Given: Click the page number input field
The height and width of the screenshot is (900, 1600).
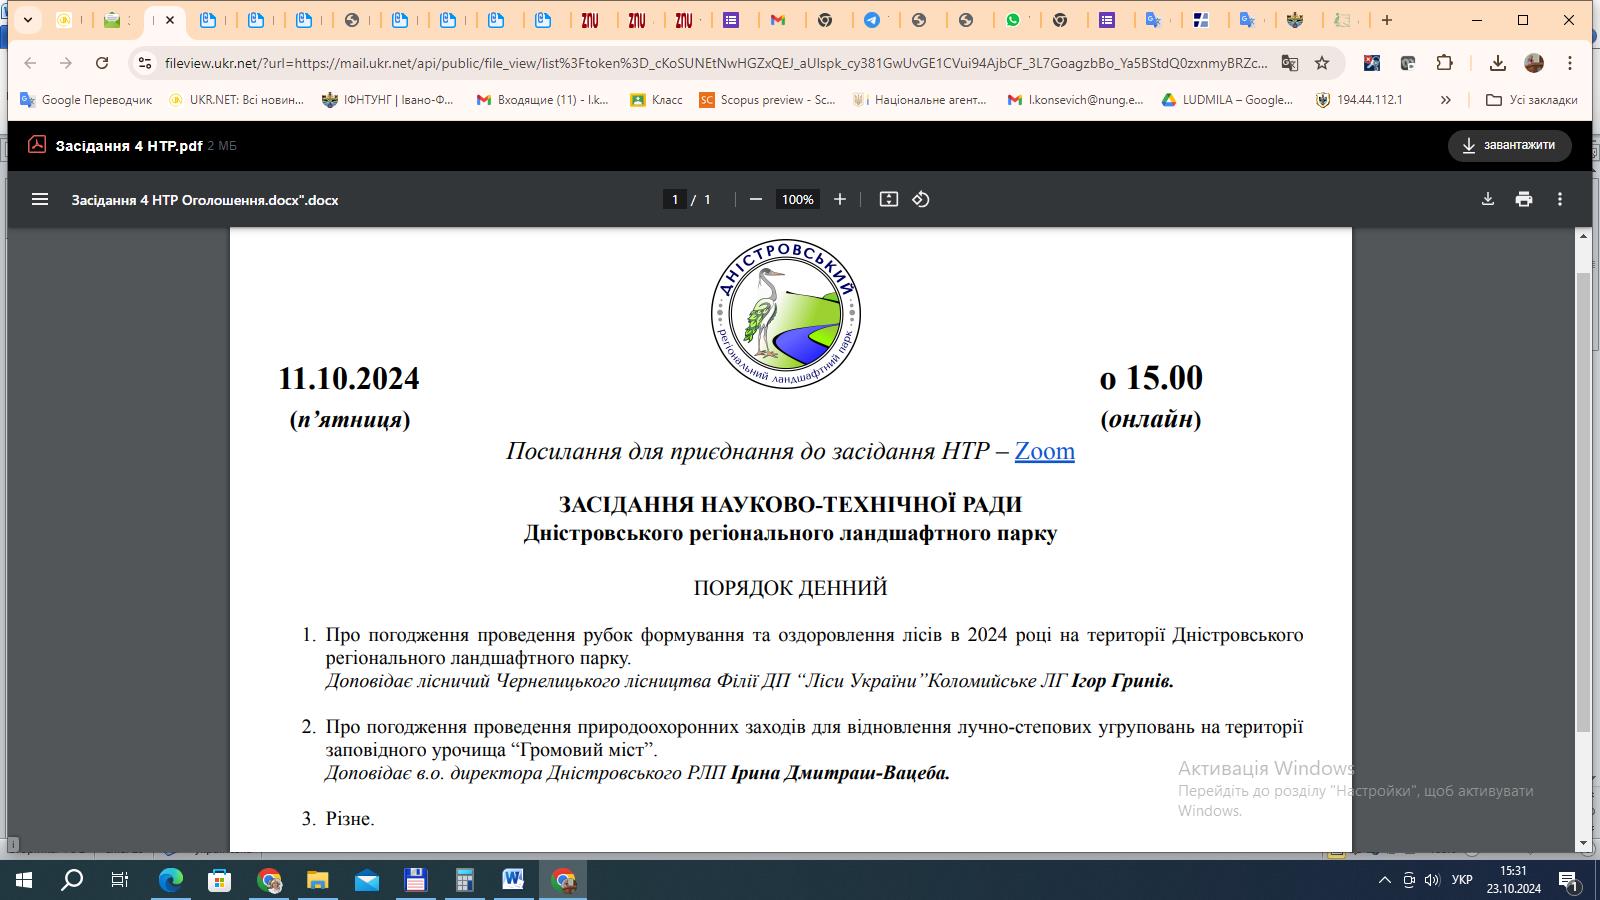Looking at the screenshot, I should point(675,199).
